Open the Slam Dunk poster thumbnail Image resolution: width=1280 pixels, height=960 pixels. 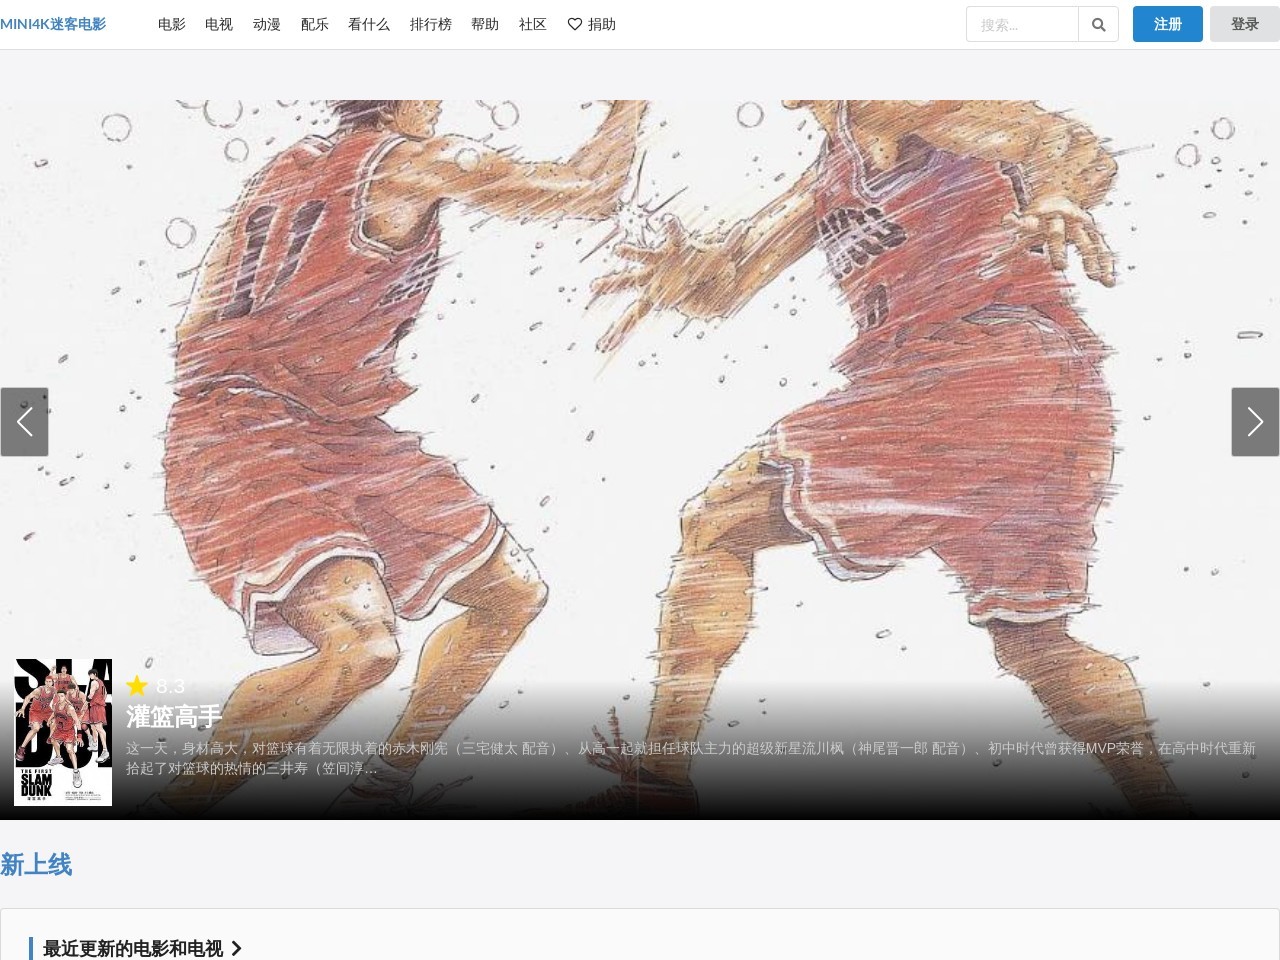pos(63,732)
